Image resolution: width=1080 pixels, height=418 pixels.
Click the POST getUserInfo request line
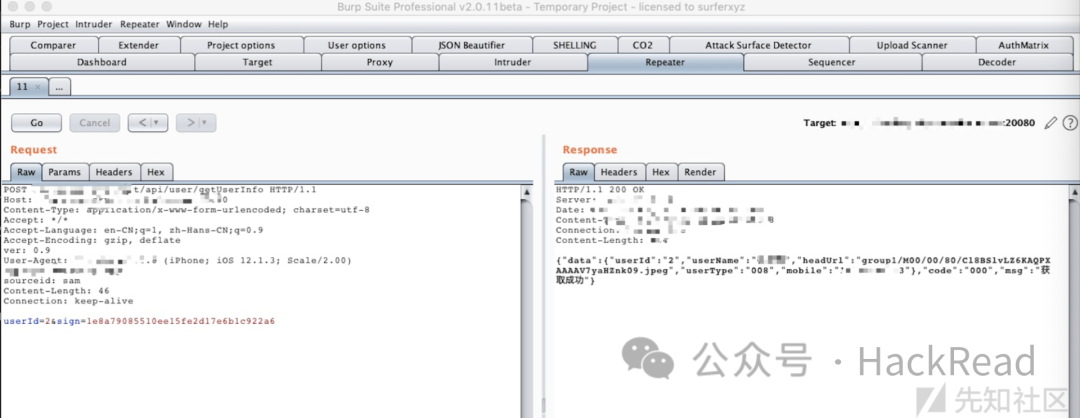point(160,189)
